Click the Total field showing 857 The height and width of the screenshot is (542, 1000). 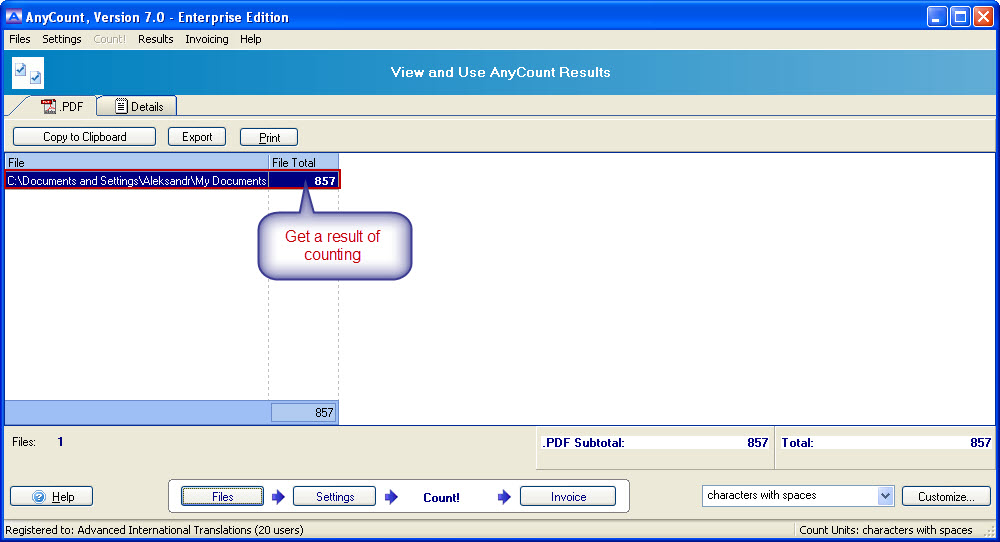point(886,443)
